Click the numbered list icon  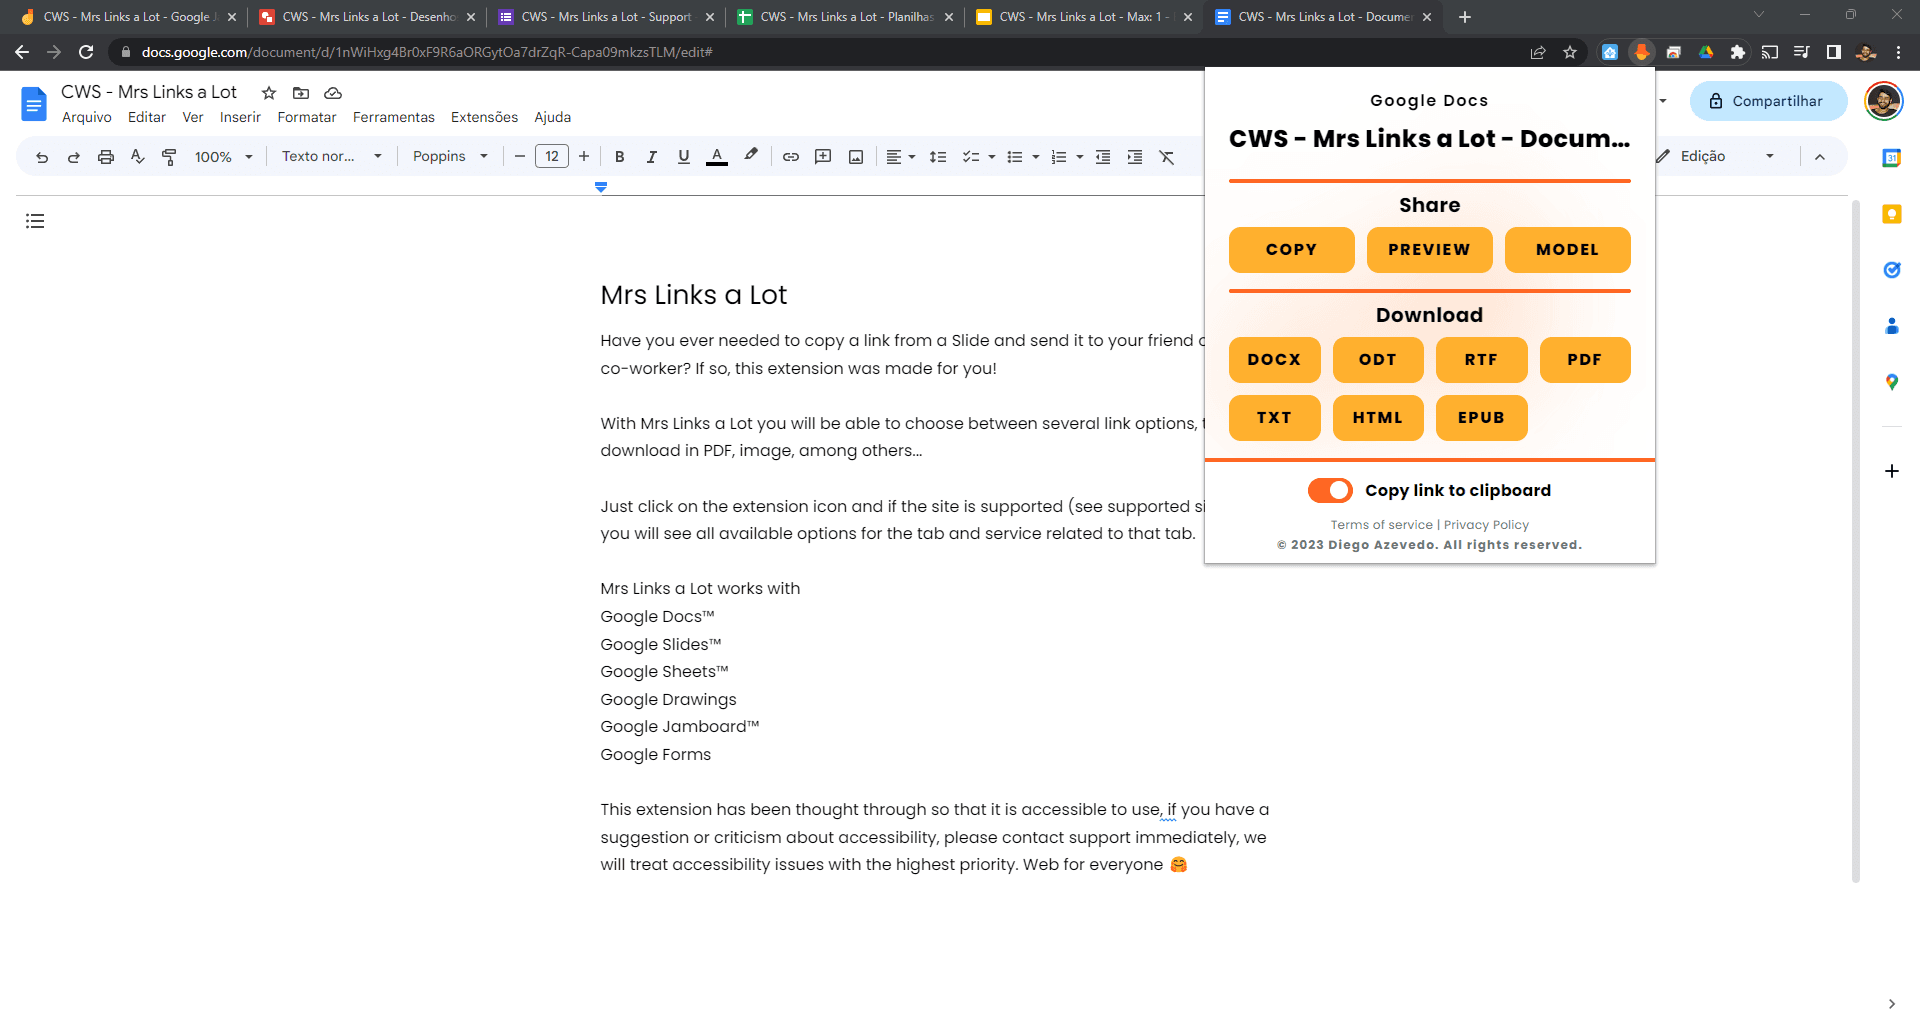click(x=1059, y=157)
